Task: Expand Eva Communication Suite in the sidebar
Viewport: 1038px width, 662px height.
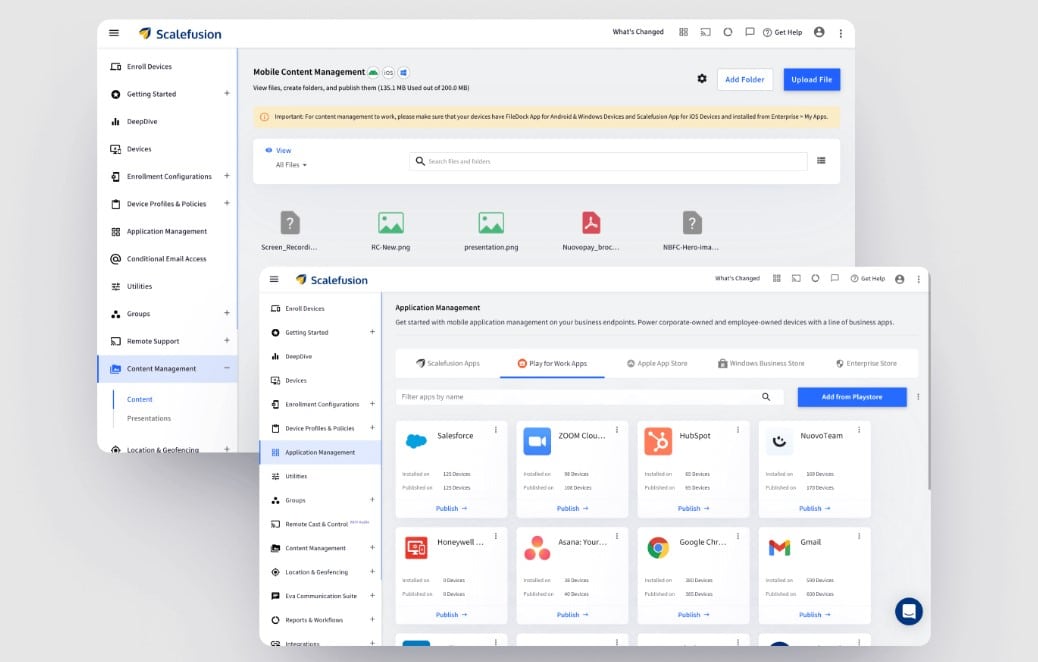Action: (x=372, y=596)
